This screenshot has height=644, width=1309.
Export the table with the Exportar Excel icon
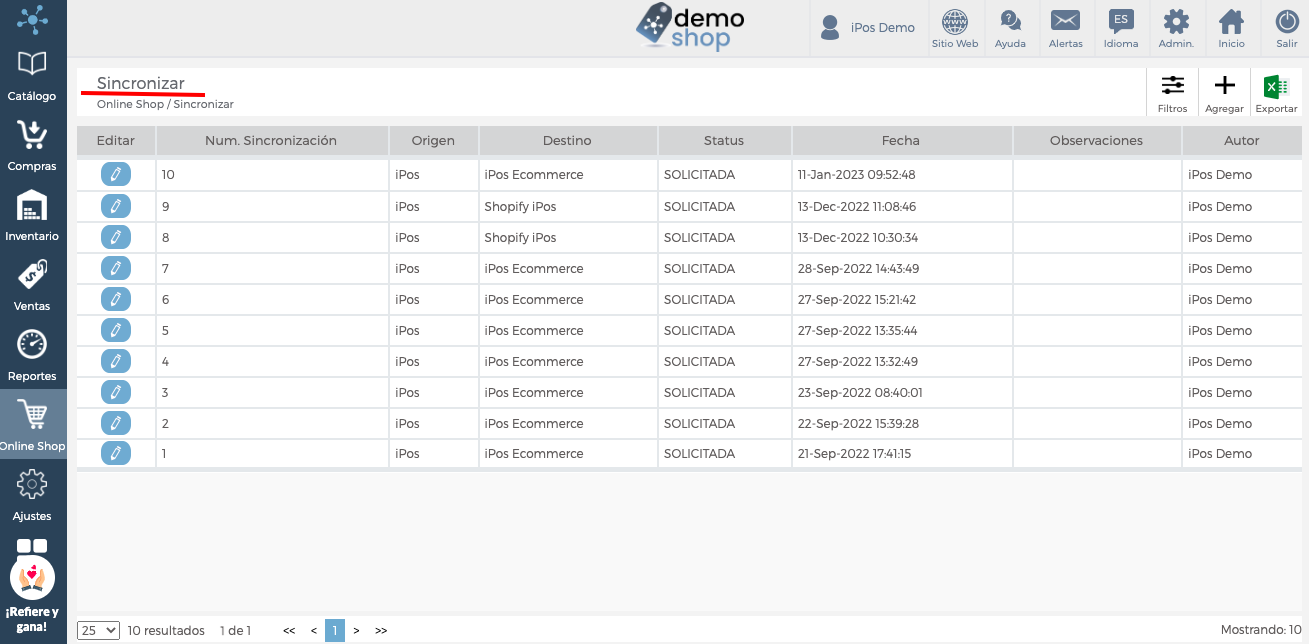[x=1276, y=93]
